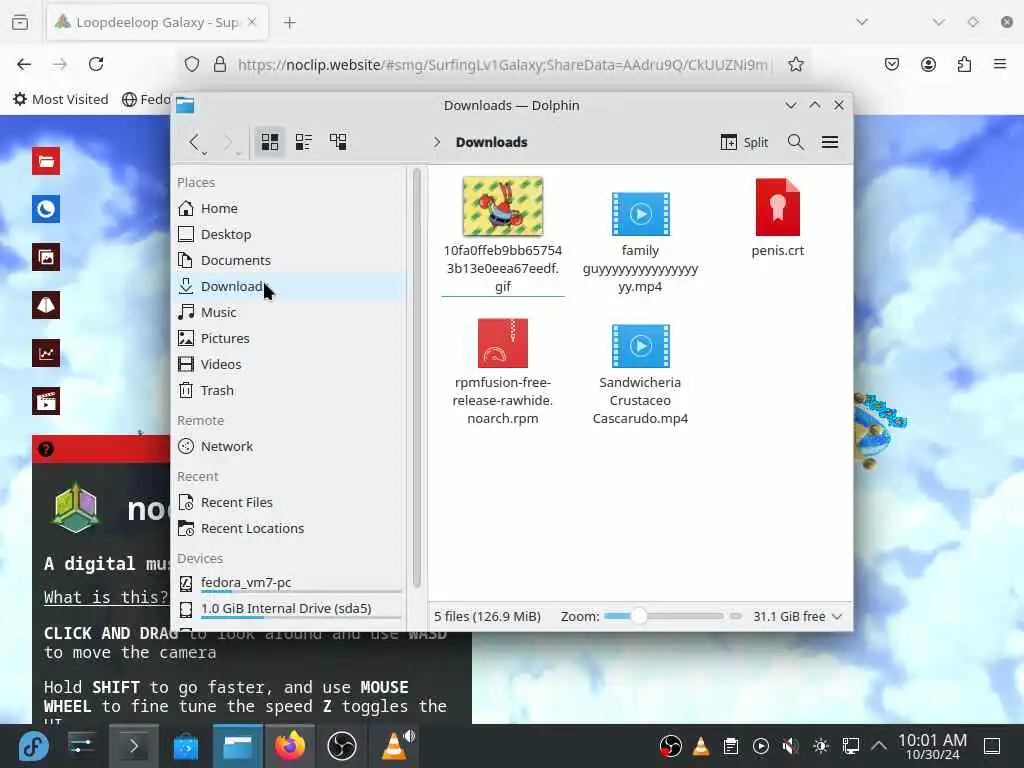1024x768 pixels.
Task: Show hidden system tray icons
Action: 879,746
